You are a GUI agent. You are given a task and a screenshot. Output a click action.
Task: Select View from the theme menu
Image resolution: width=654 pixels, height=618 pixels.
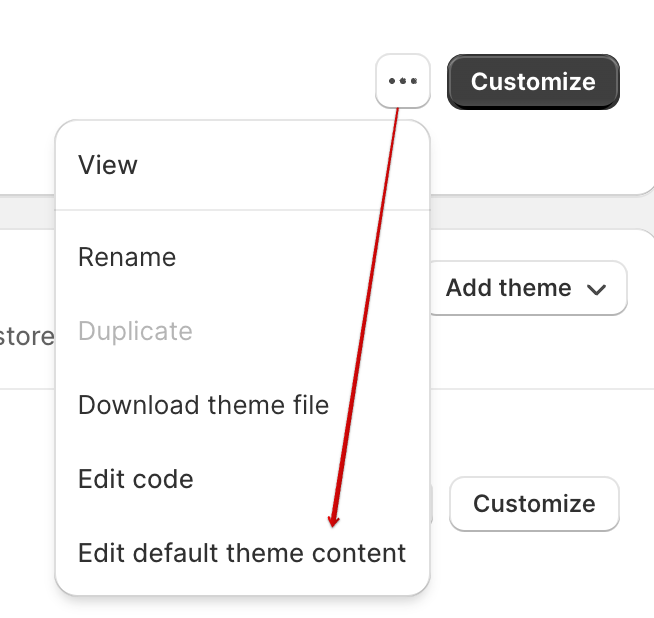pyautogui.click(x=108, y=165)
